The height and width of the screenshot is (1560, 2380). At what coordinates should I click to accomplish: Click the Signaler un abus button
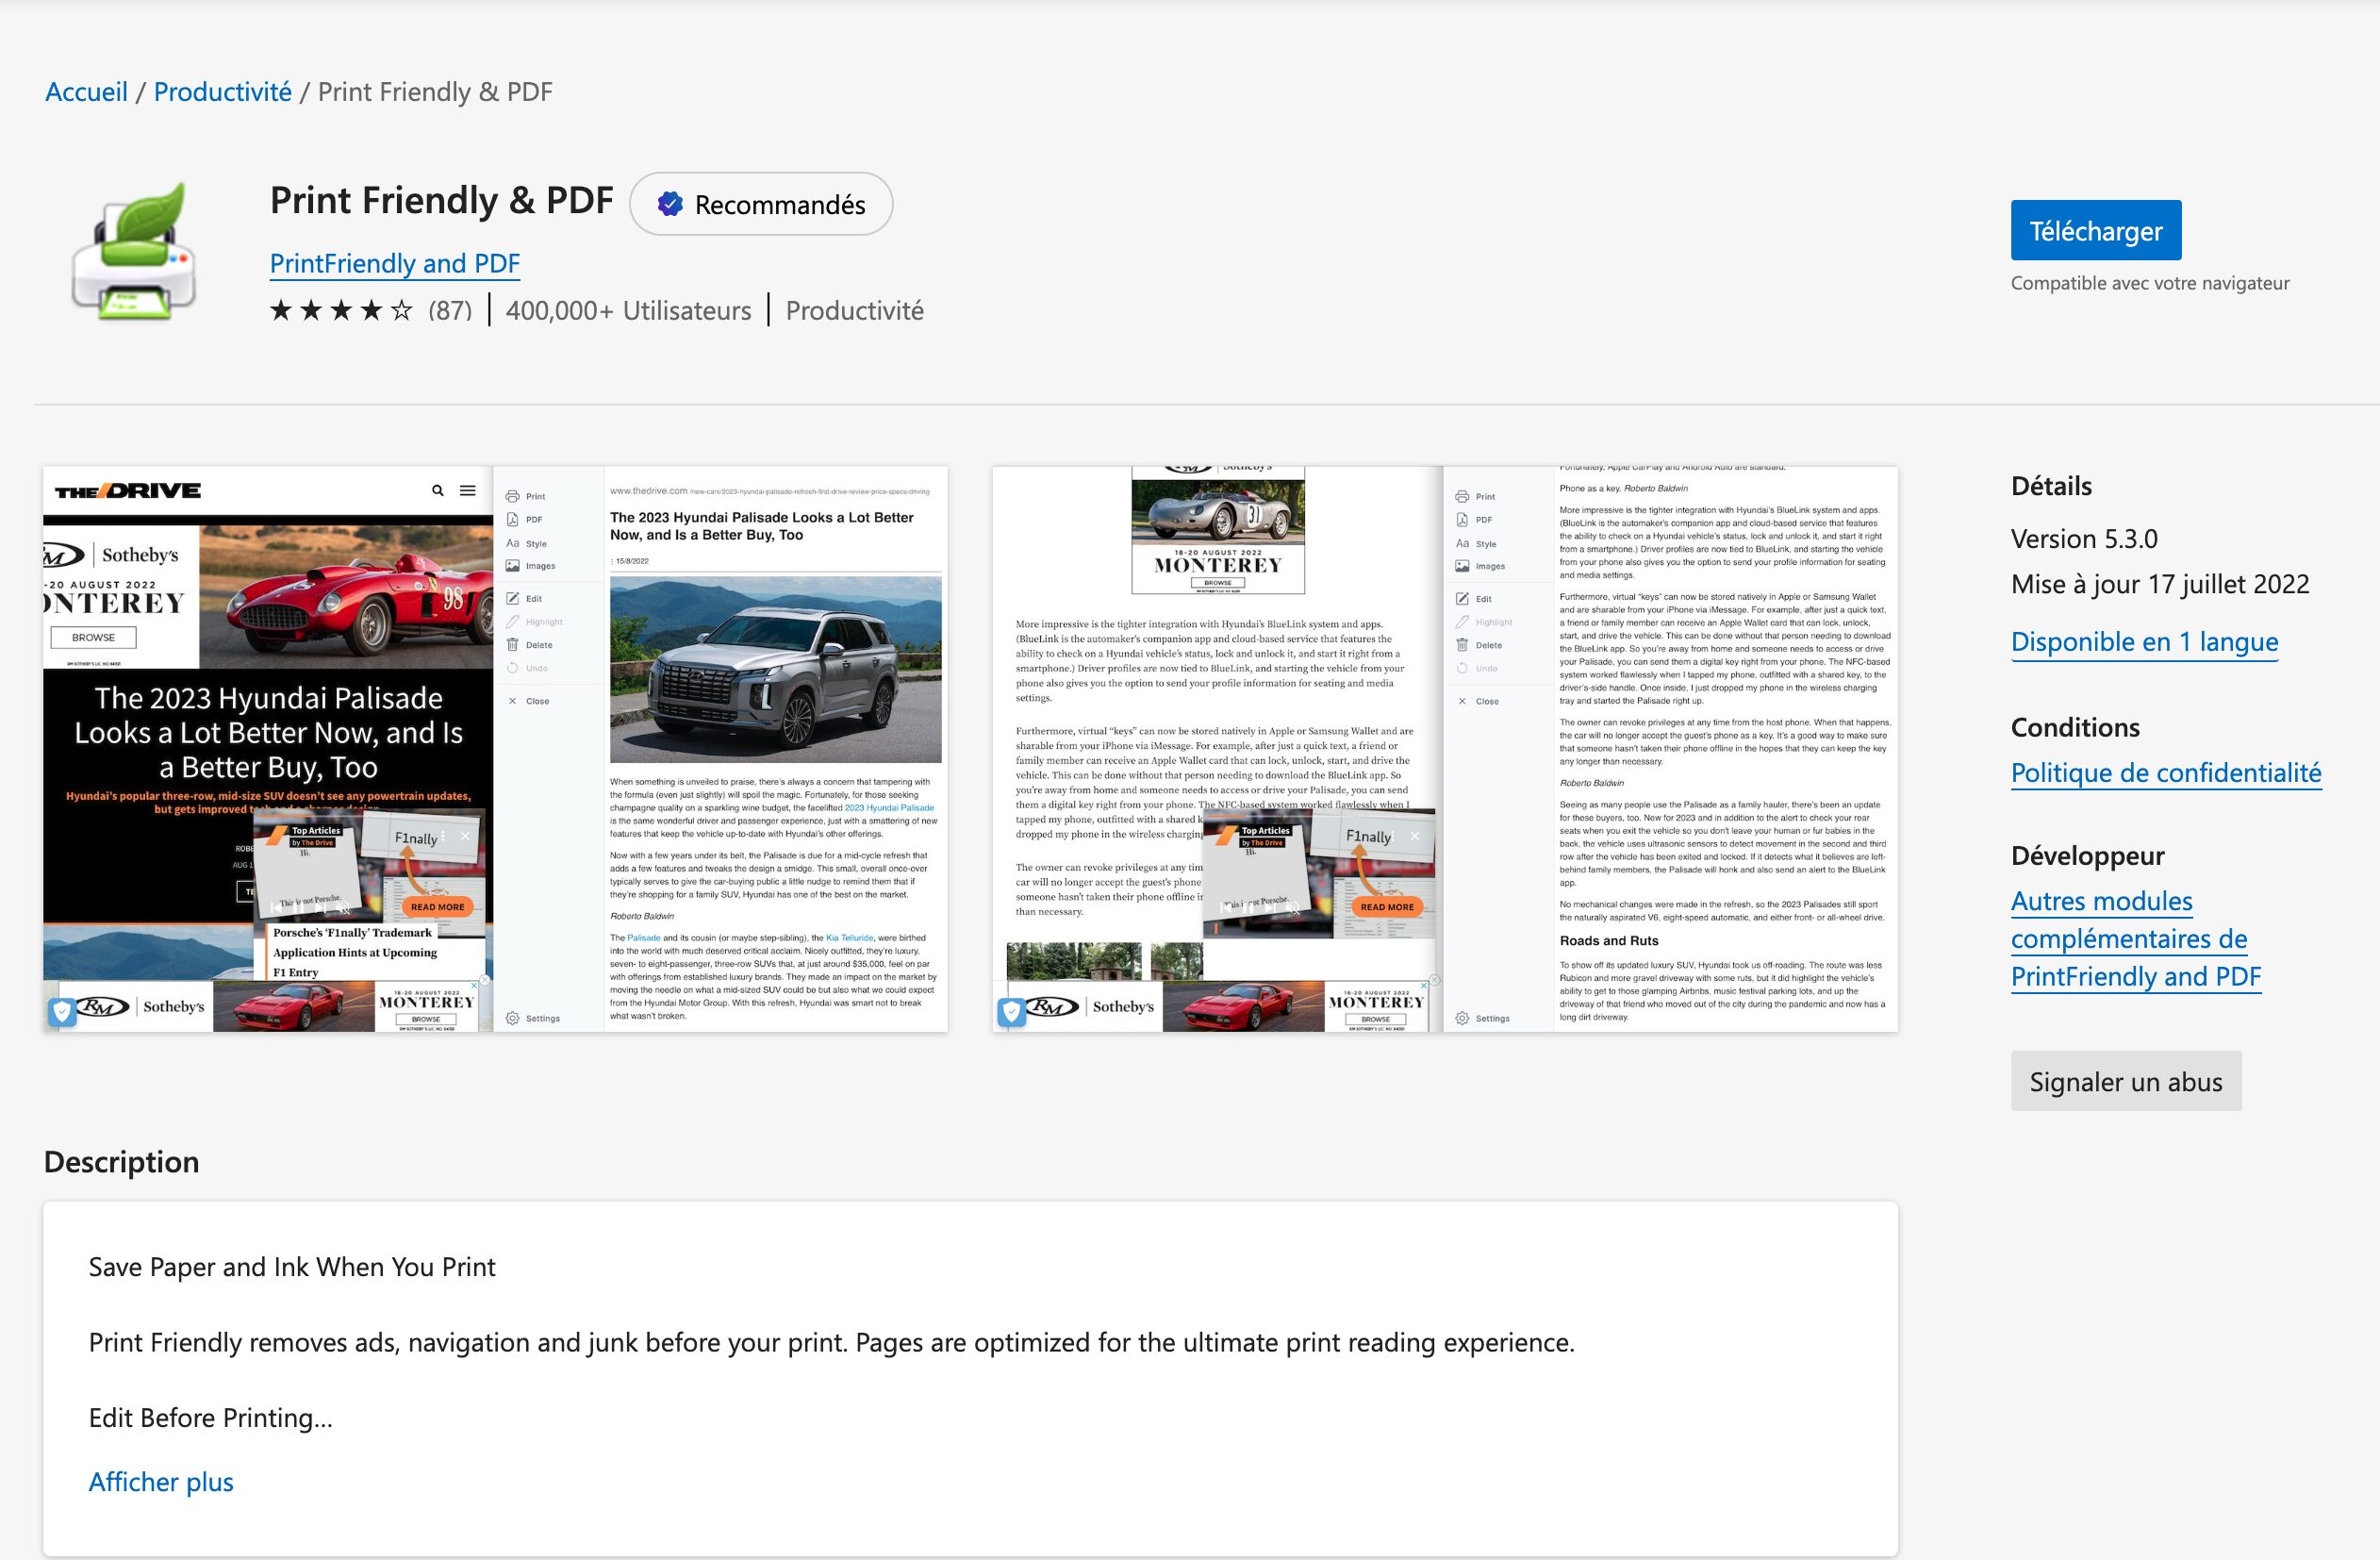2126,1081
